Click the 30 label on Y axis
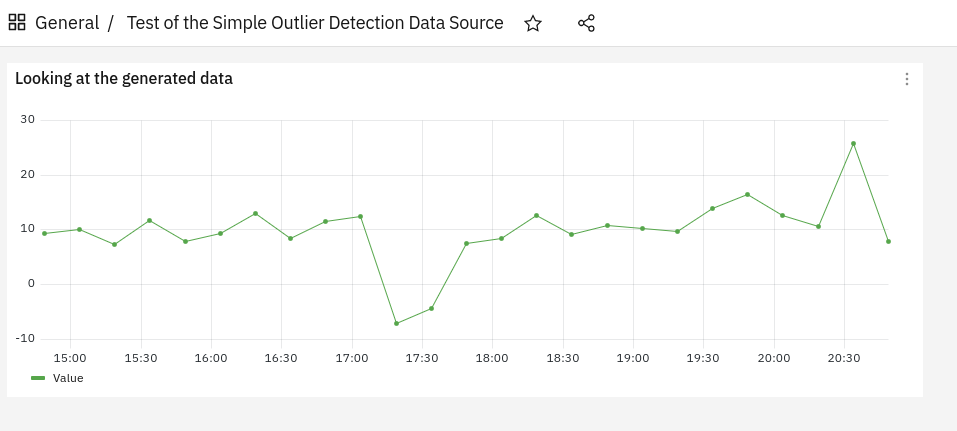Viewport: 957px width, 431px height. [x=28, y=120]
